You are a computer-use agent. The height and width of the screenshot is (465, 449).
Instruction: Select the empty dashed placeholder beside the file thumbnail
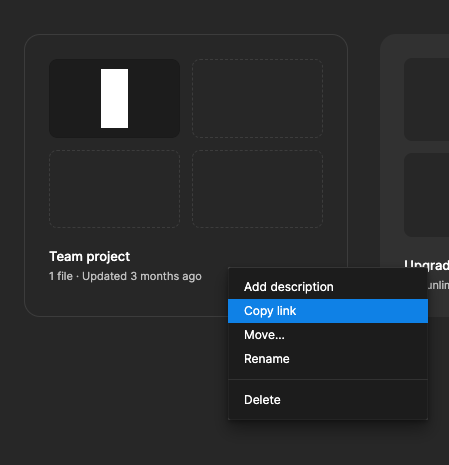pyautogui.click(x=257, y=98)
